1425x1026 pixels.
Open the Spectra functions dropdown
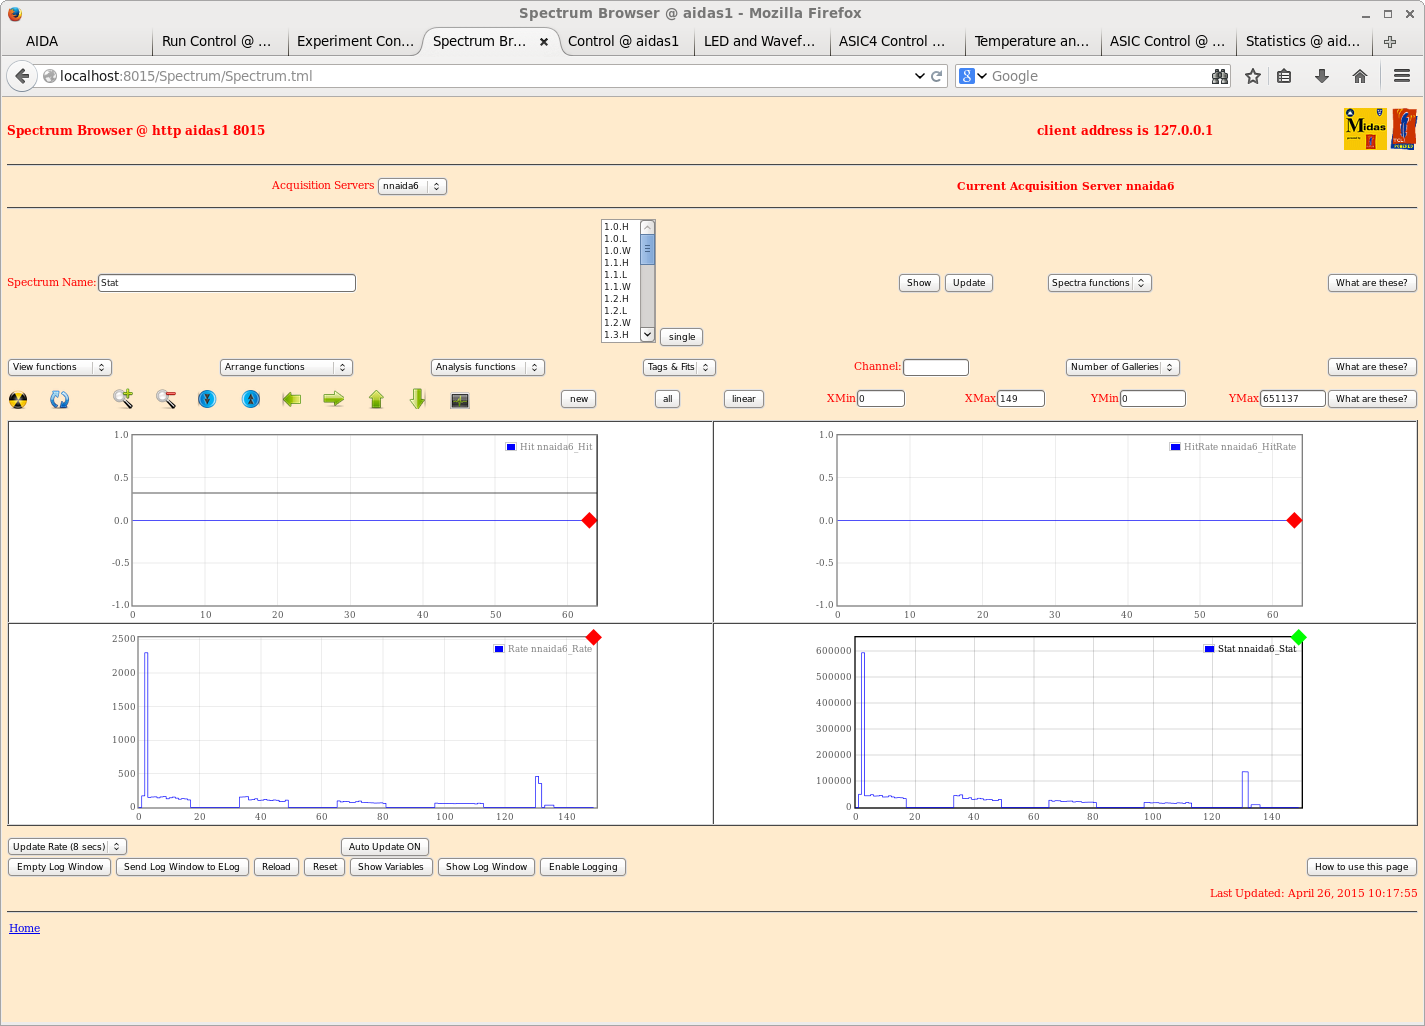[x=1100, y=283]
